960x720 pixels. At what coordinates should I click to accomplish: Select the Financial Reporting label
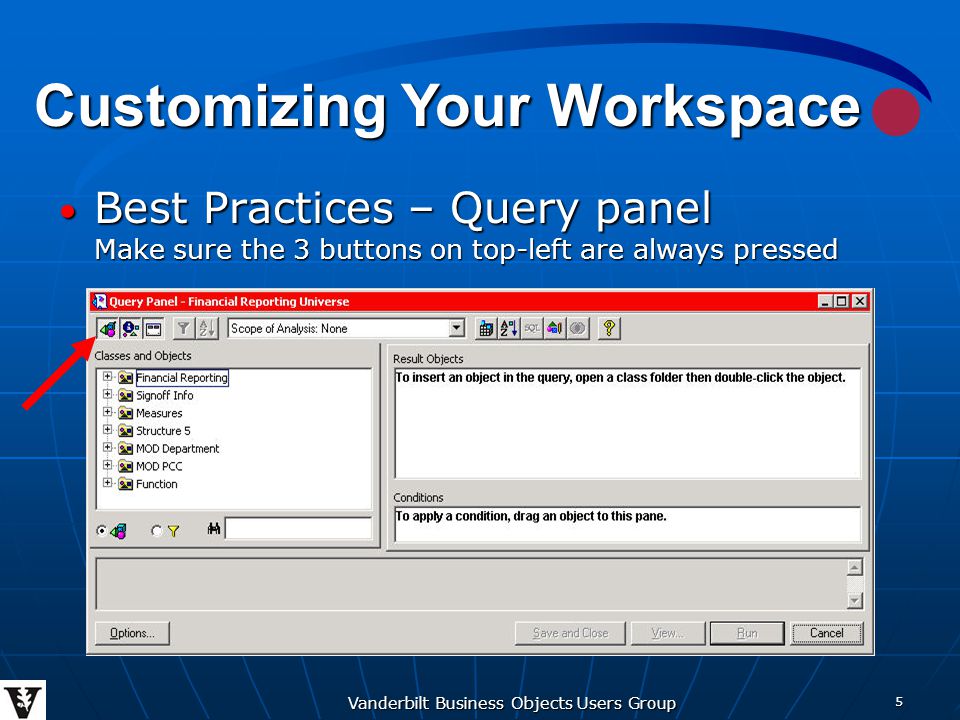[182, 378]
